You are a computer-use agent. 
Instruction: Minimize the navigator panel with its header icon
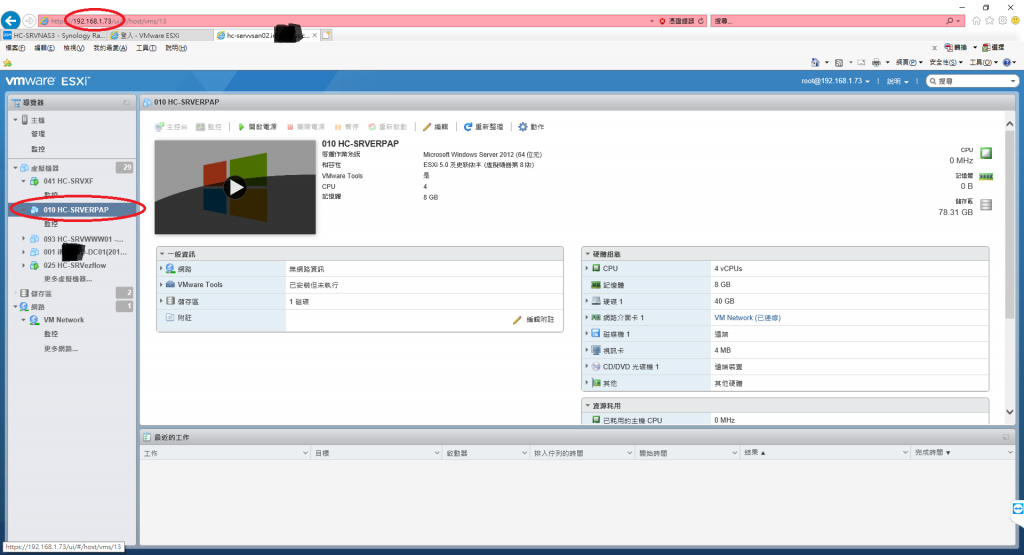(x=127, y=103)
